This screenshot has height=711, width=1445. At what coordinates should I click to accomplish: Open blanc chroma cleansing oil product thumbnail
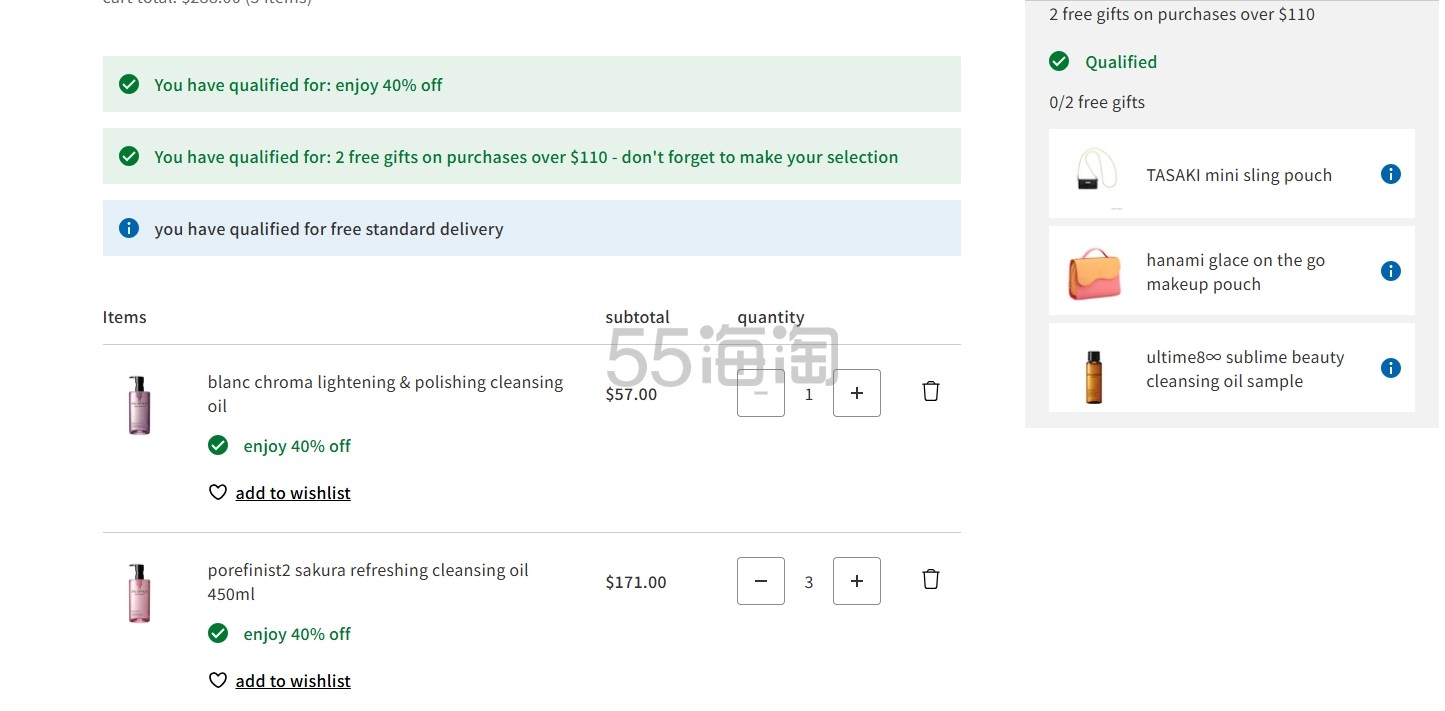tap(139, 405)
